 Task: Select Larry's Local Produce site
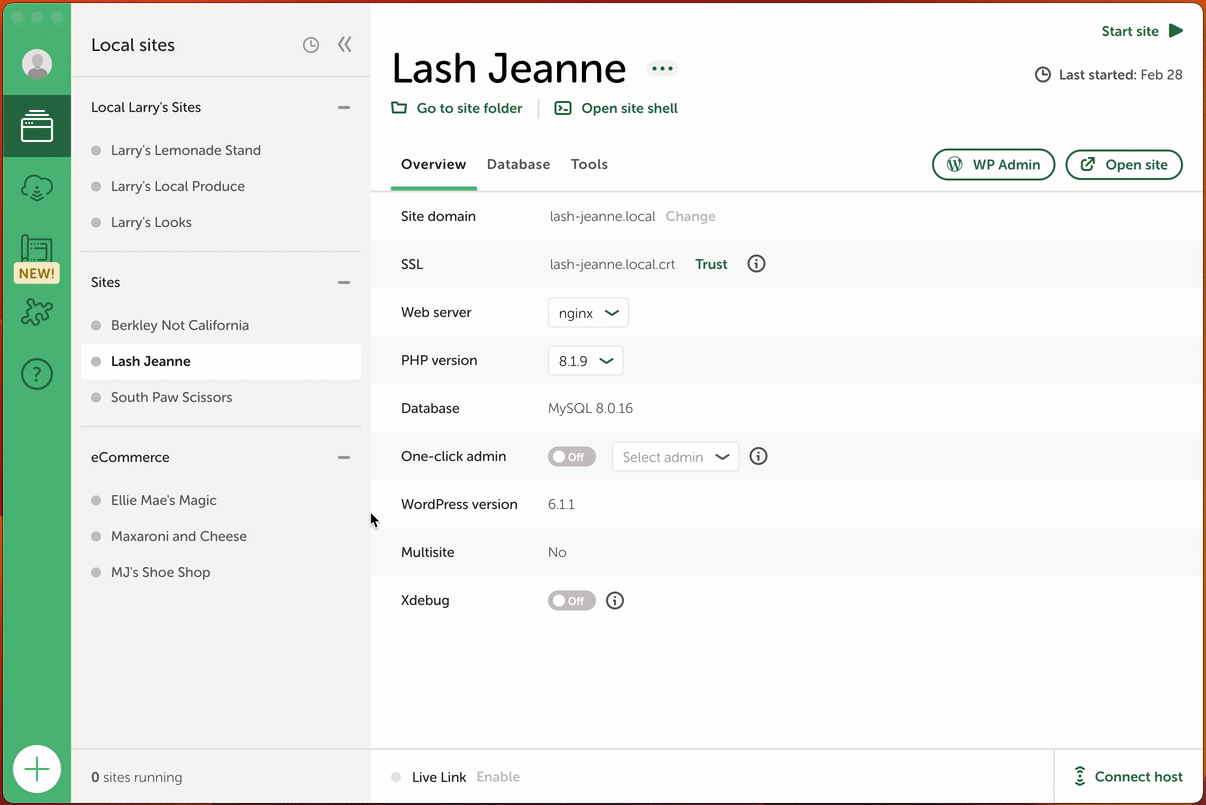(221, 186)
